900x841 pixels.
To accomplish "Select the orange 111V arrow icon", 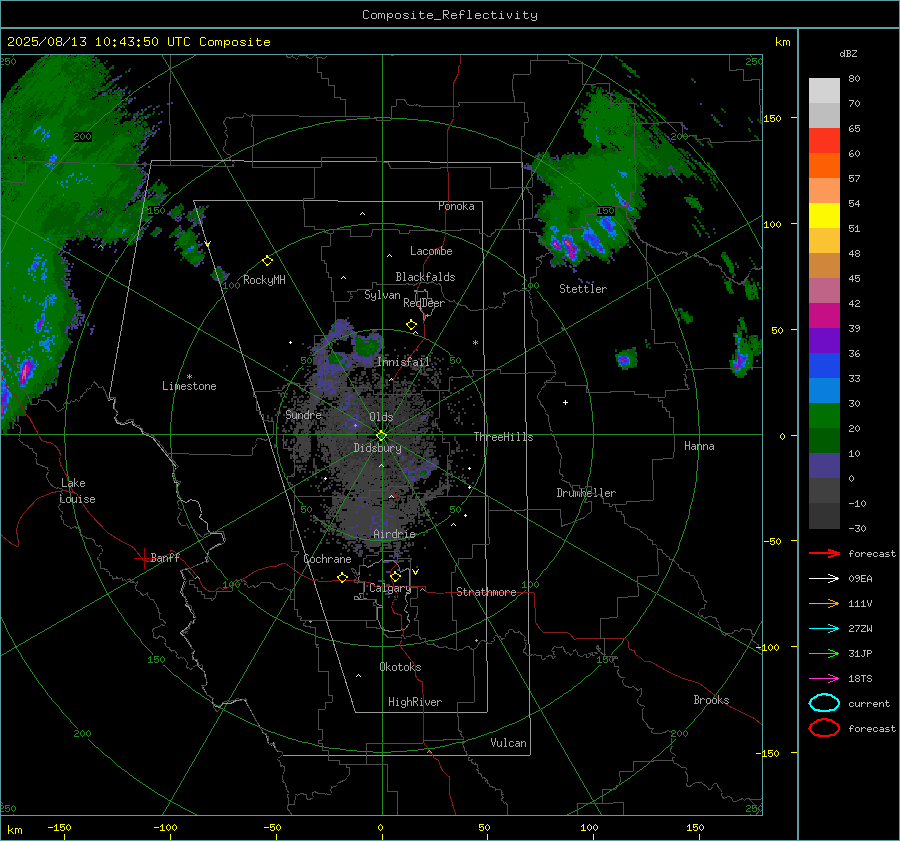I will coord(824,603).
